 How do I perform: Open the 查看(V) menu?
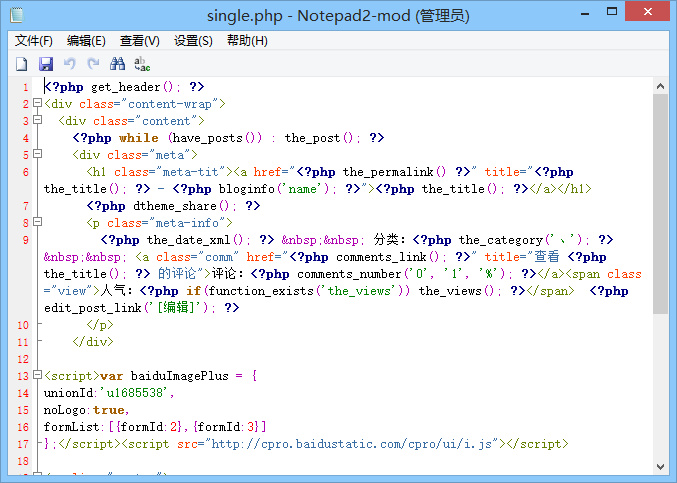pos(139,41)
